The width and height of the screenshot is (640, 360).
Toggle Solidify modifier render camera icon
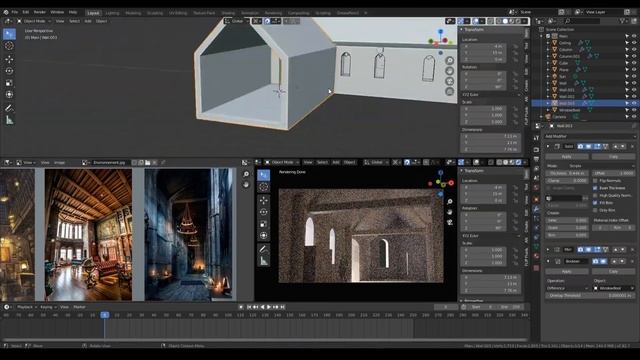click(x=580, y=146)
